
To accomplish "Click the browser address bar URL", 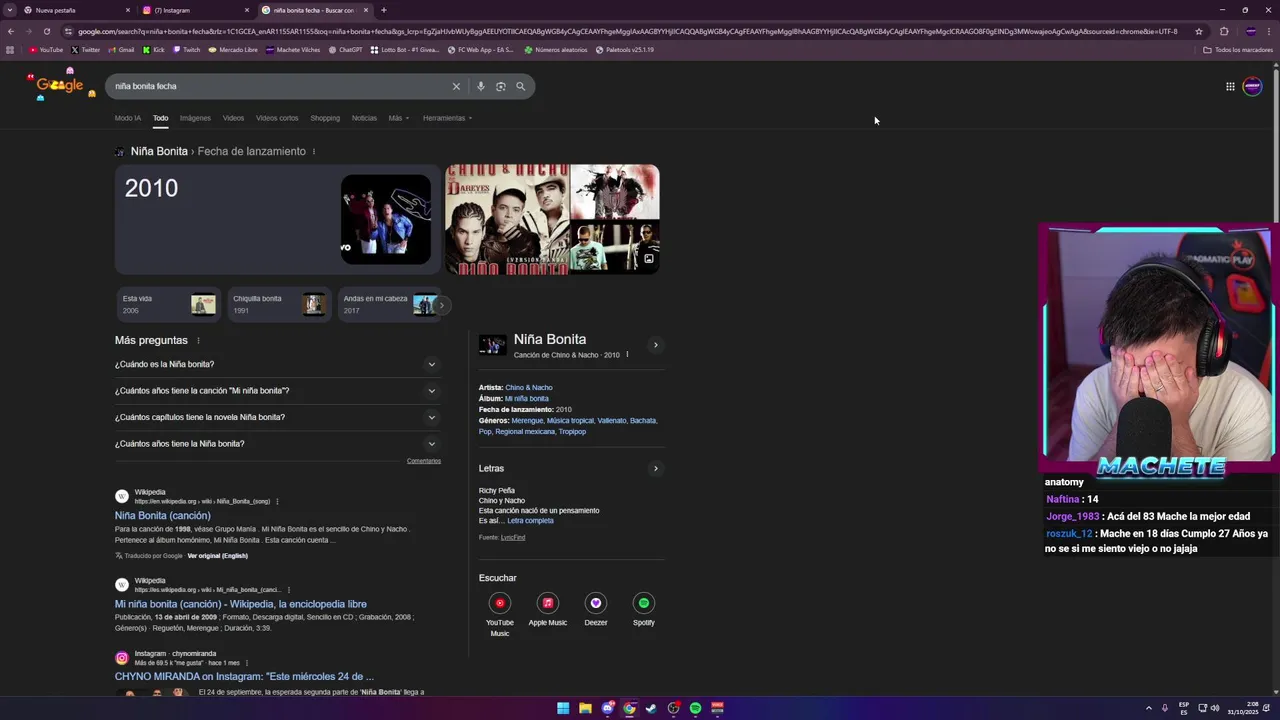I will (x=627, y=31).
